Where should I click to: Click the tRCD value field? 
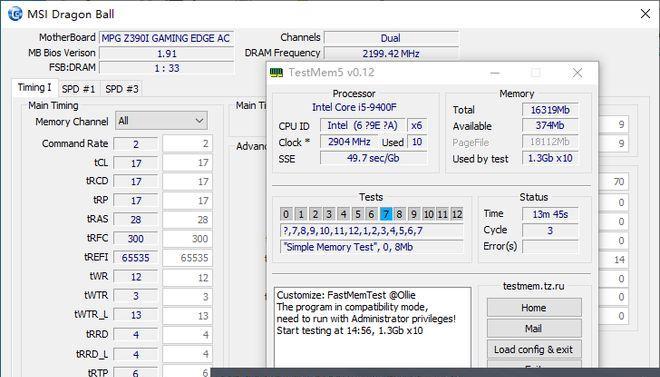click(136, 182)
